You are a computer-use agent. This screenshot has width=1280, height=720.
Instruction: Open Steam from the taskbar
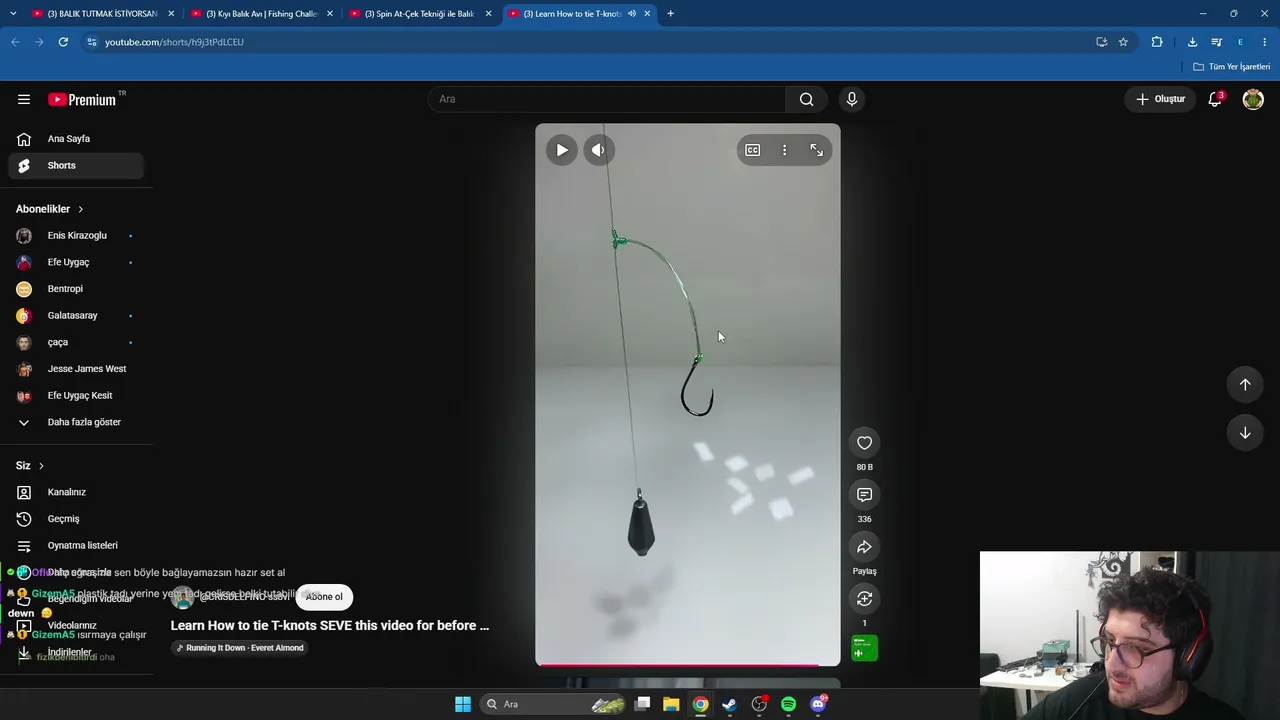tap(730, 704)
